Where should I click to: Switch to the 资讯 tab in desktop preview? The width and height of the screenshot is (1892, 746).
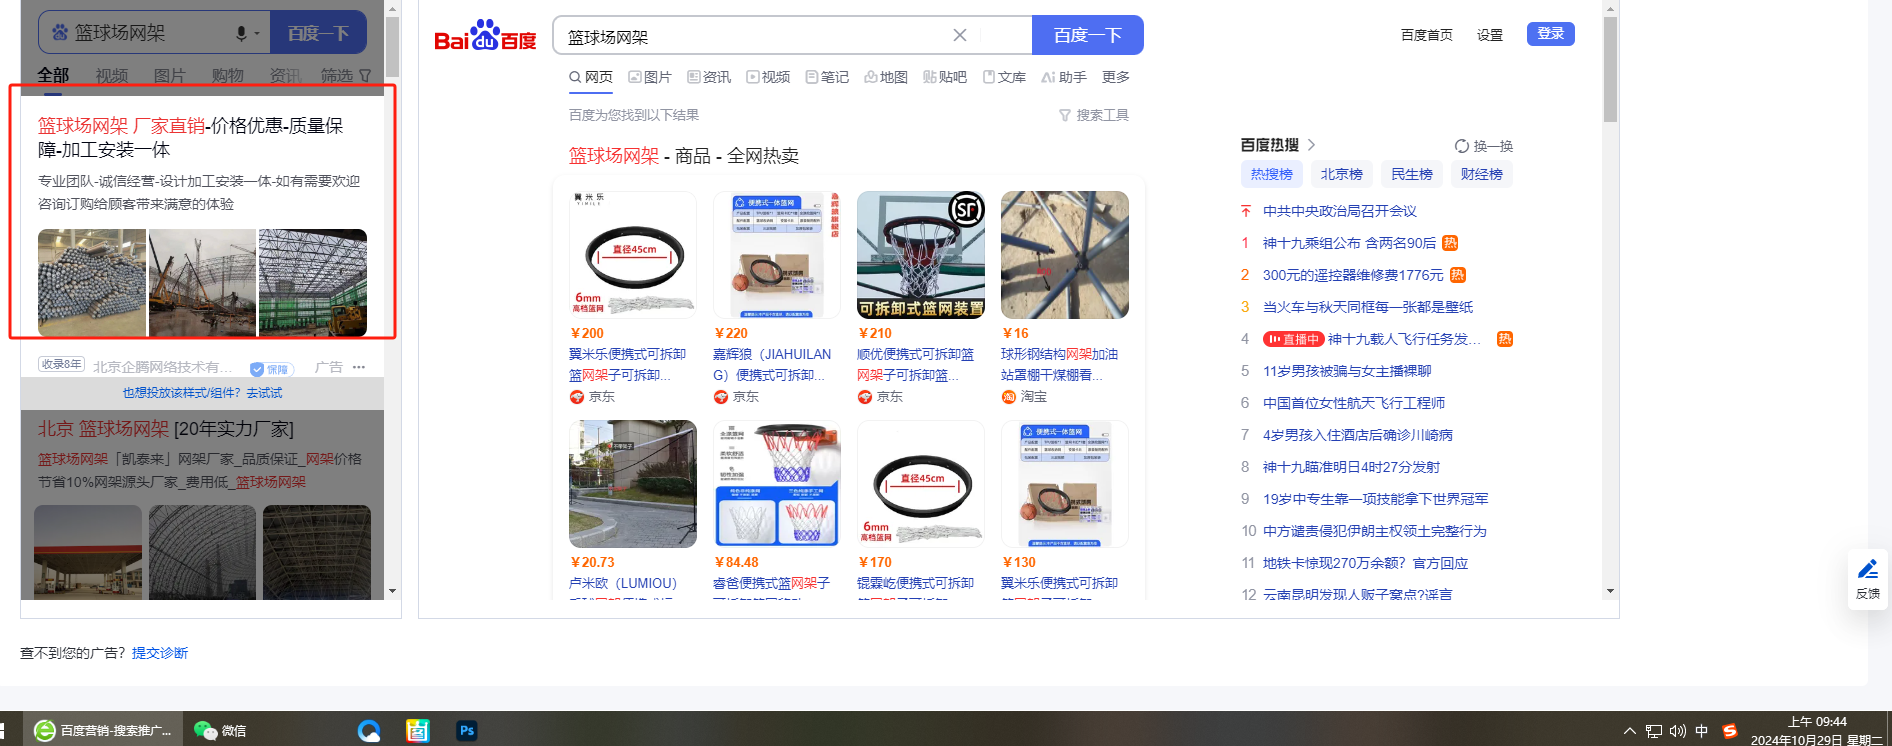709,77
